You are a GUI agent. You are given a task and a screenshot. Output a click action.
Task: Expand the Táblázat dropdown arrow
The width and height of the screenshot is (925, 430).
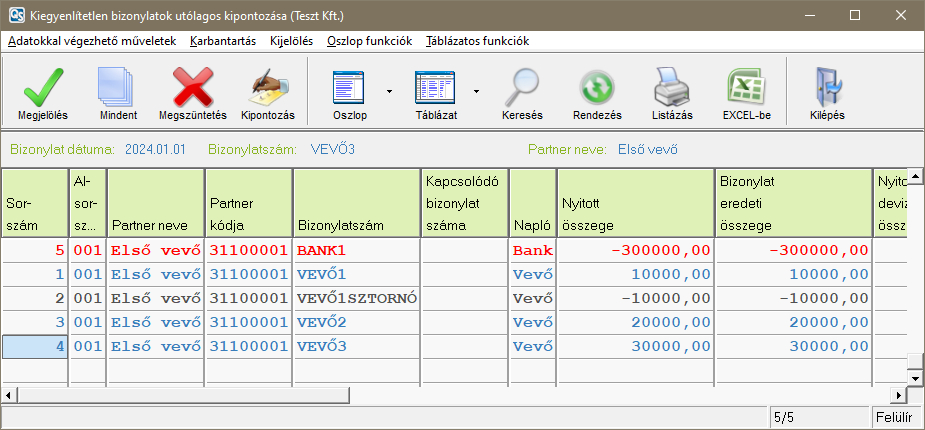pos(476,91)
